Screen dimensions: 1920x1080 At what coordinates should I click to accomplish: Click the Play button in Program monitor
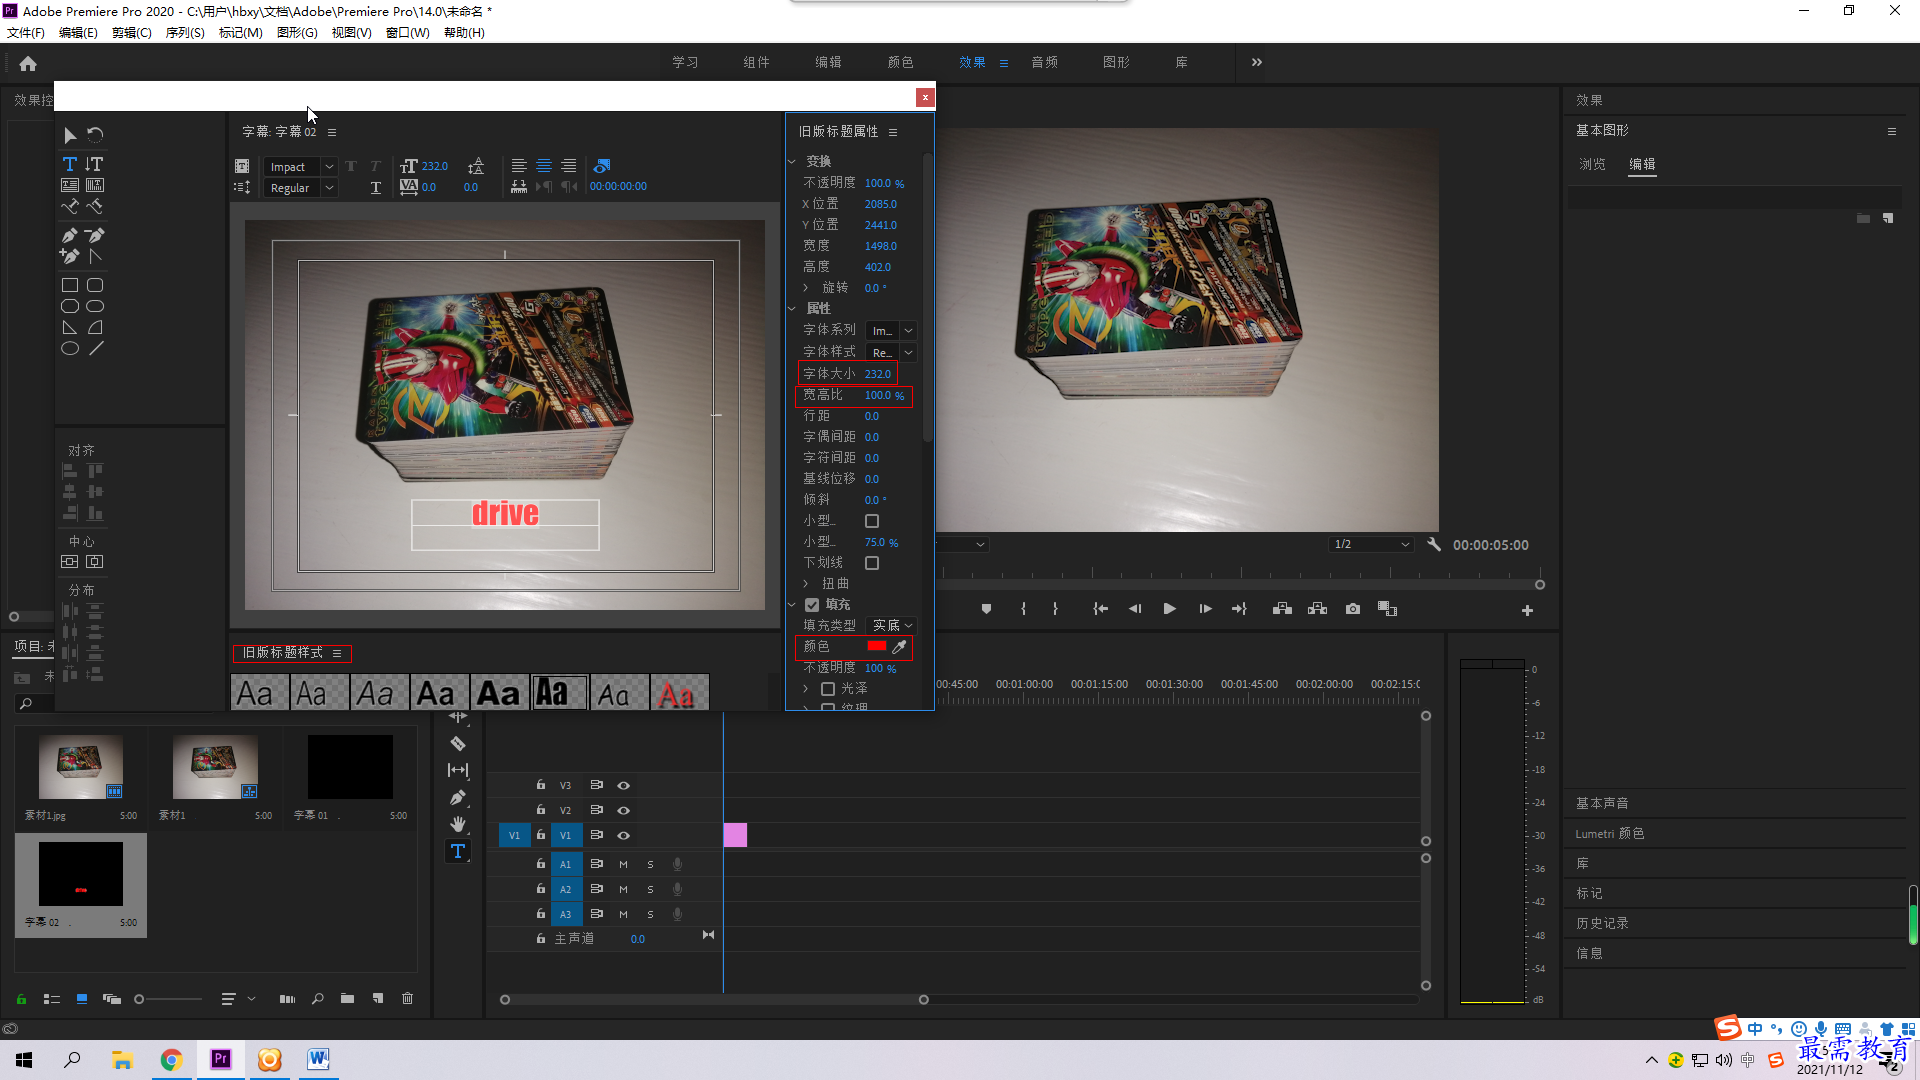pyautogui.click(x=1169, y=609)
